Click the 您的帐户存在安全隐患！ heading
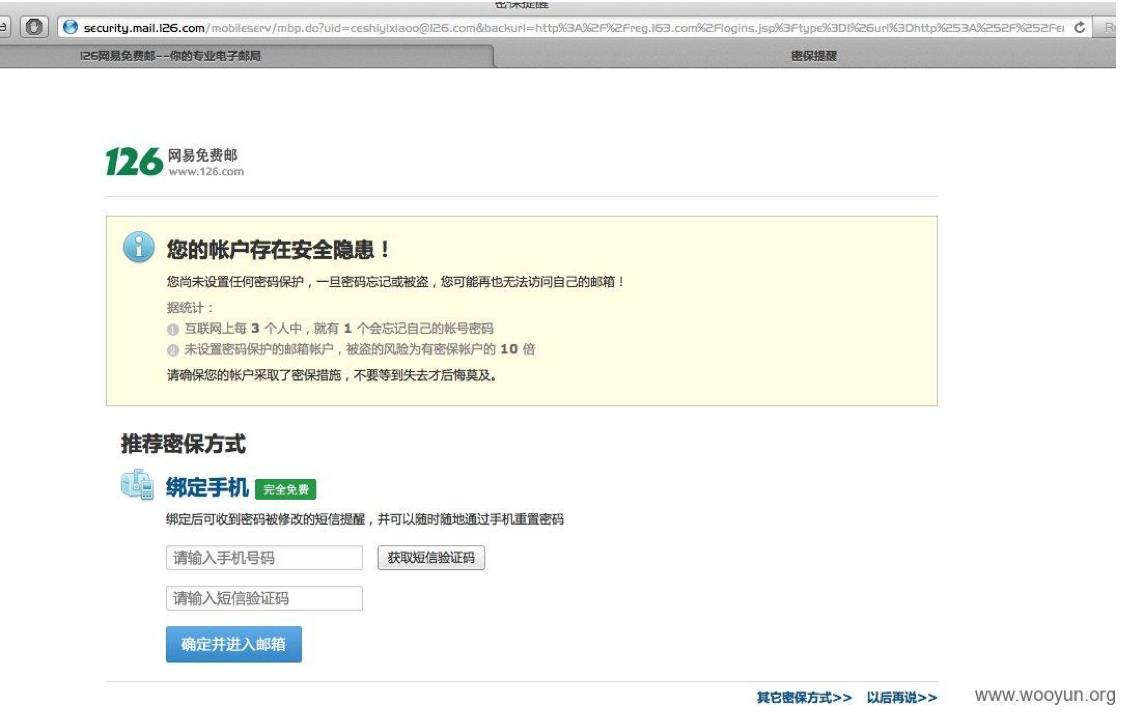This screenshot has height=716, width=1132. [x=279, y=250]
